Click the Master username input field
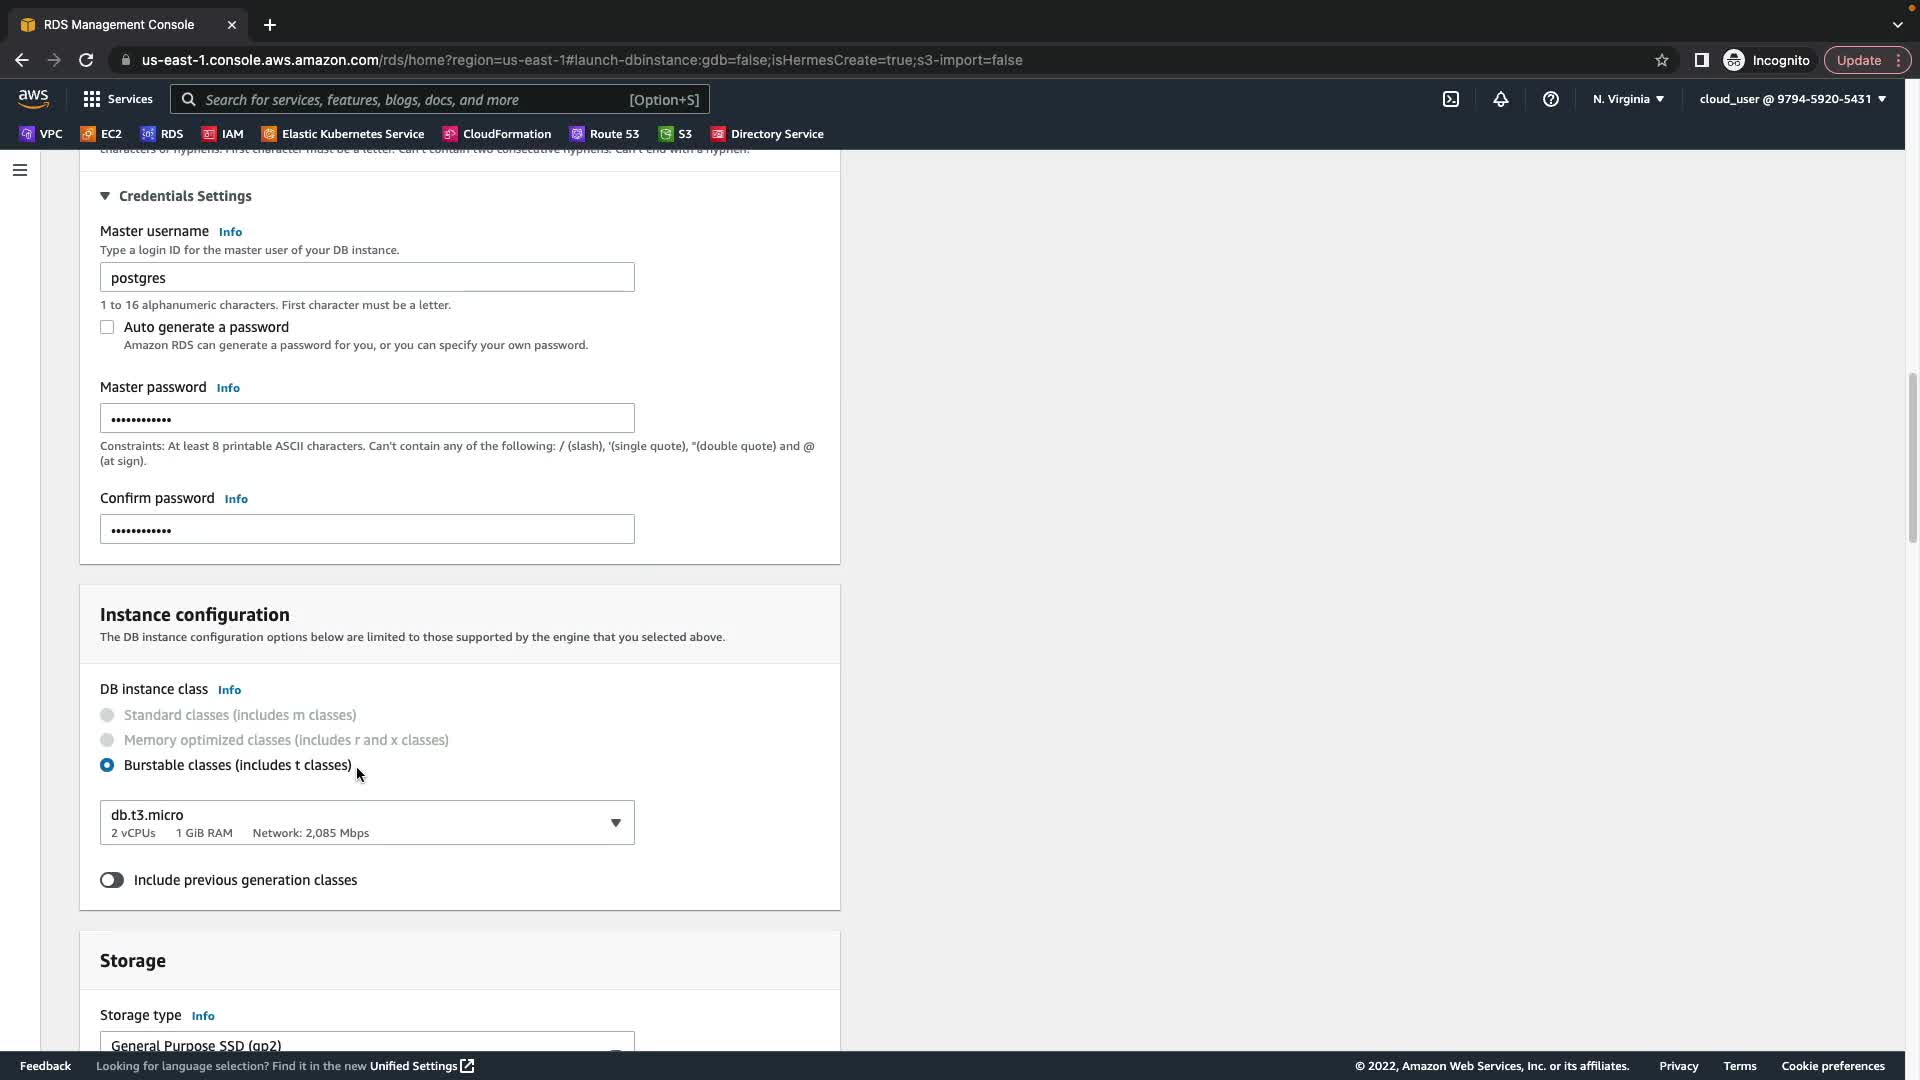This screenshot has width=1920, height=1080. pyautogui.click(x=367, y=277)
